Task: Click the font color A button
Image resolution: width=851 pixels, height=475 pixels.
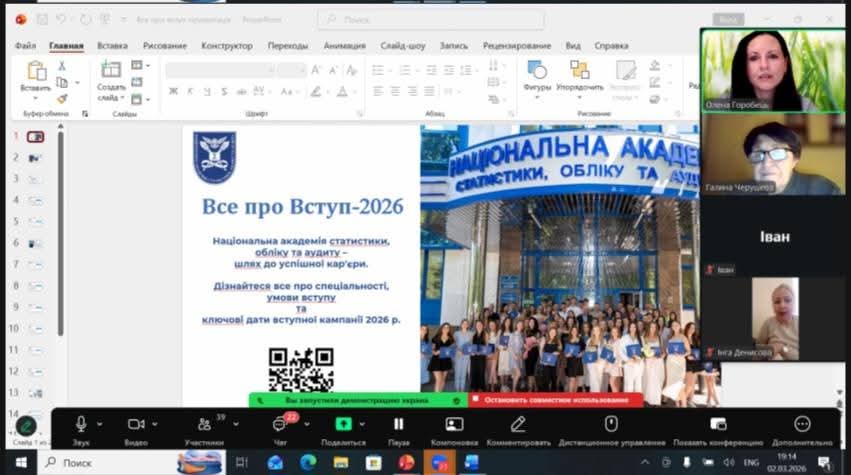Action: pos(341,91)
